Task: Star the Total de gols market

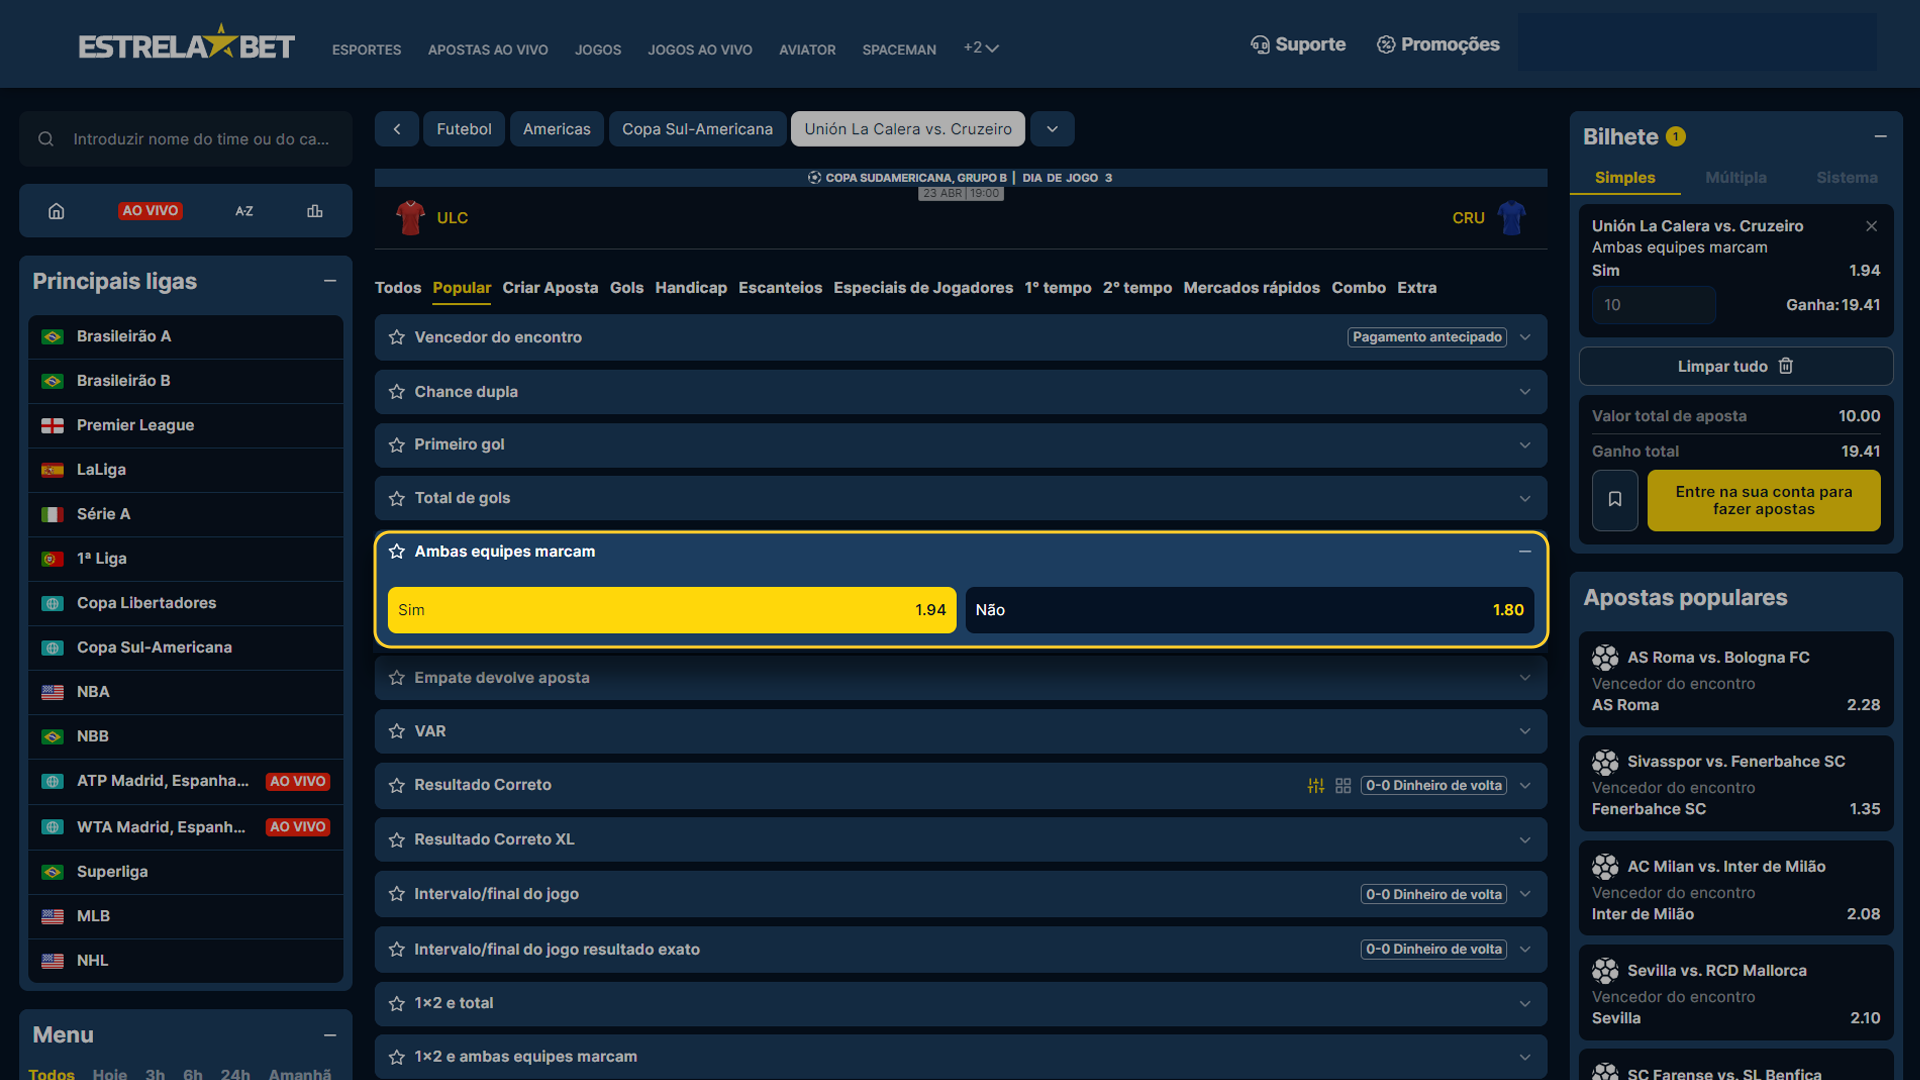Action: (x=397, y=498)
